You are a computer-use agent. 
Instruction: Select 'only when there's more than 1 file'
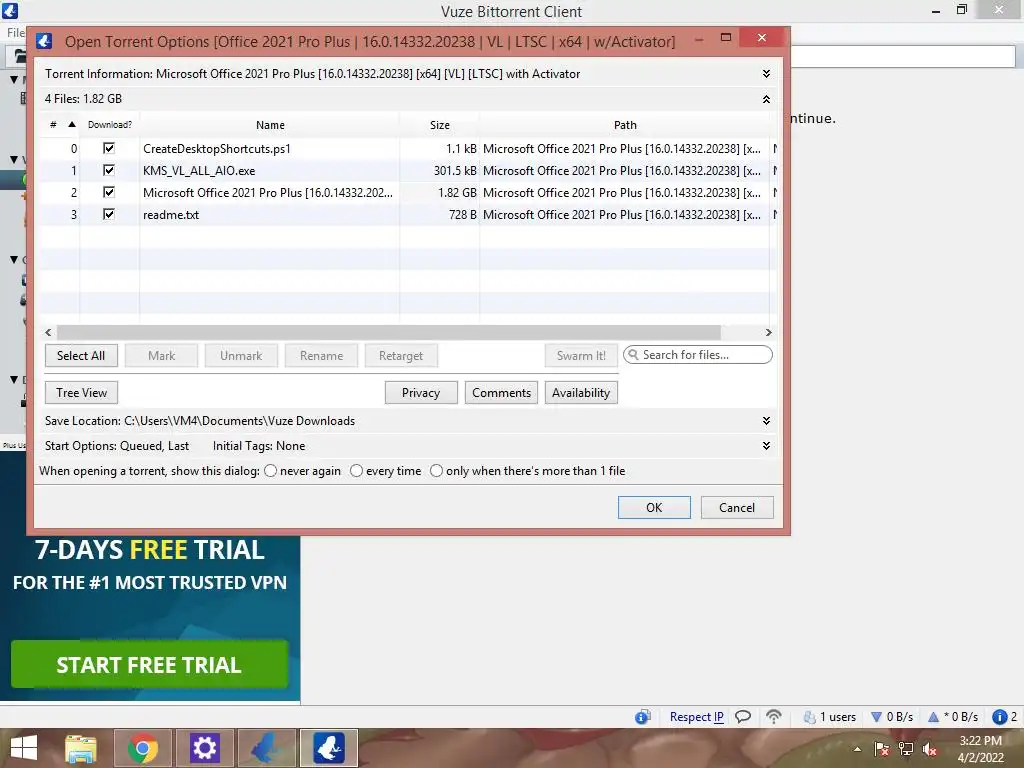[436, 471]
